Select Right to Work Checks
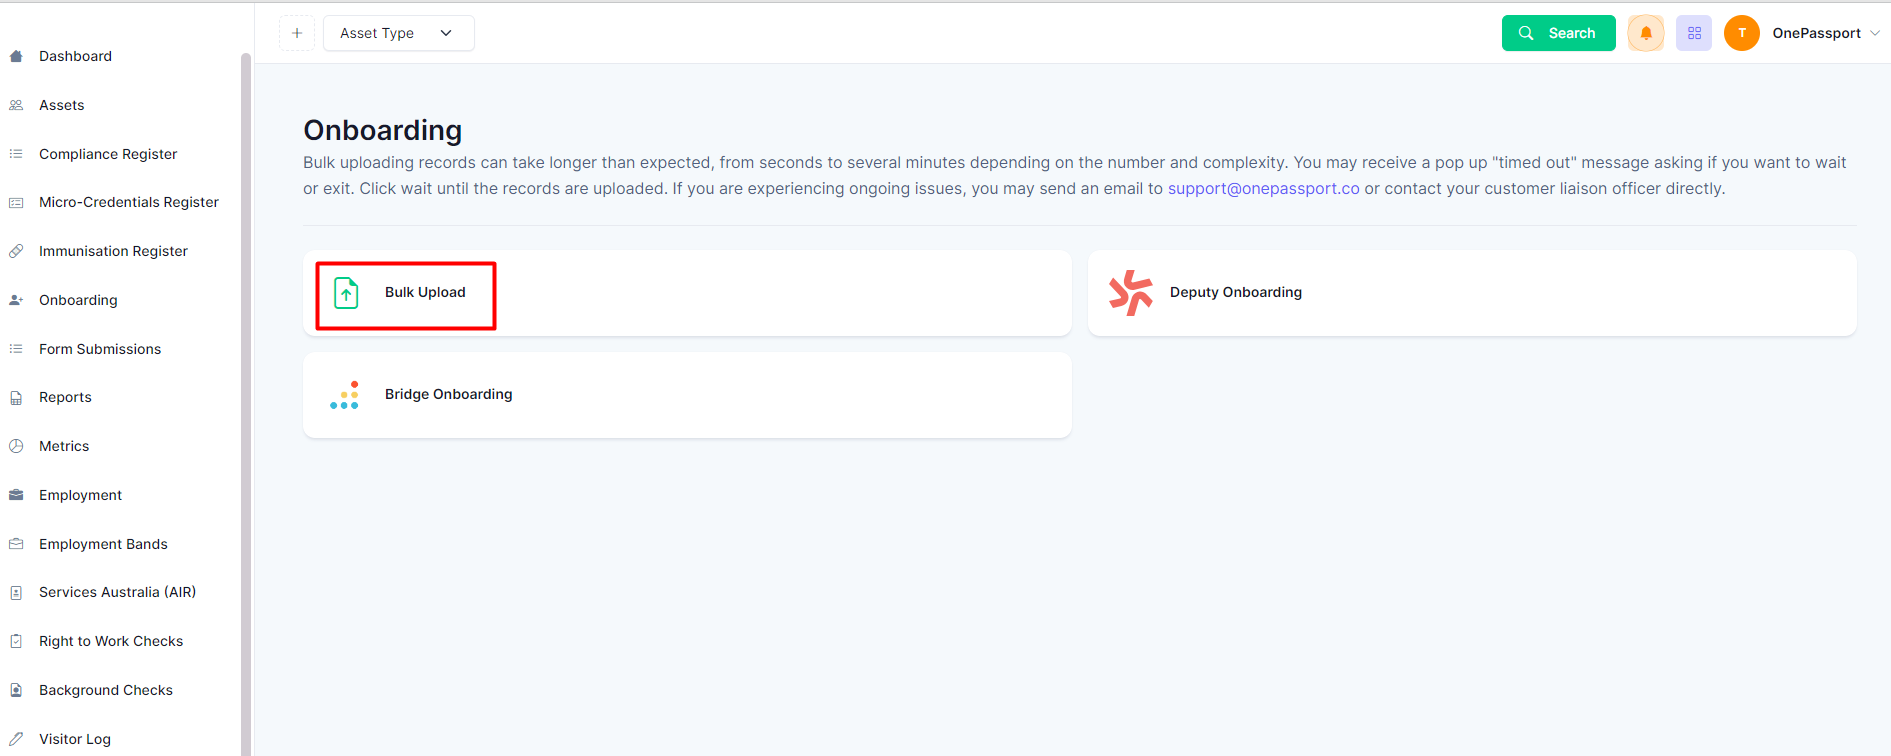 point(111,641)
